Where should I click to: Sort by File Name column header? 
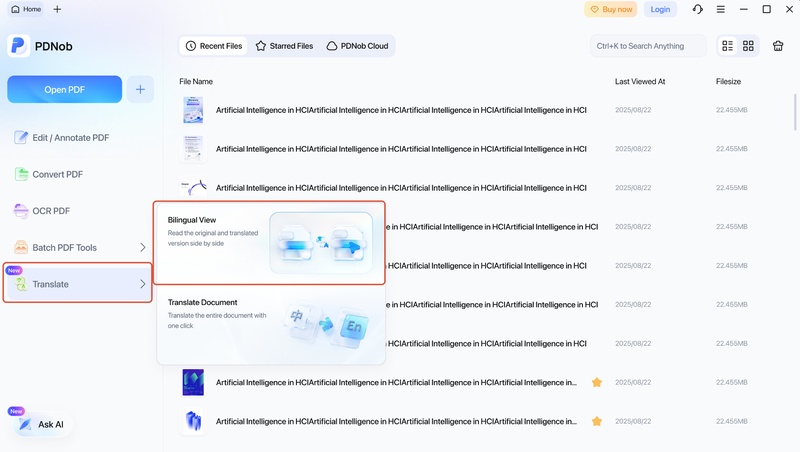196,82
